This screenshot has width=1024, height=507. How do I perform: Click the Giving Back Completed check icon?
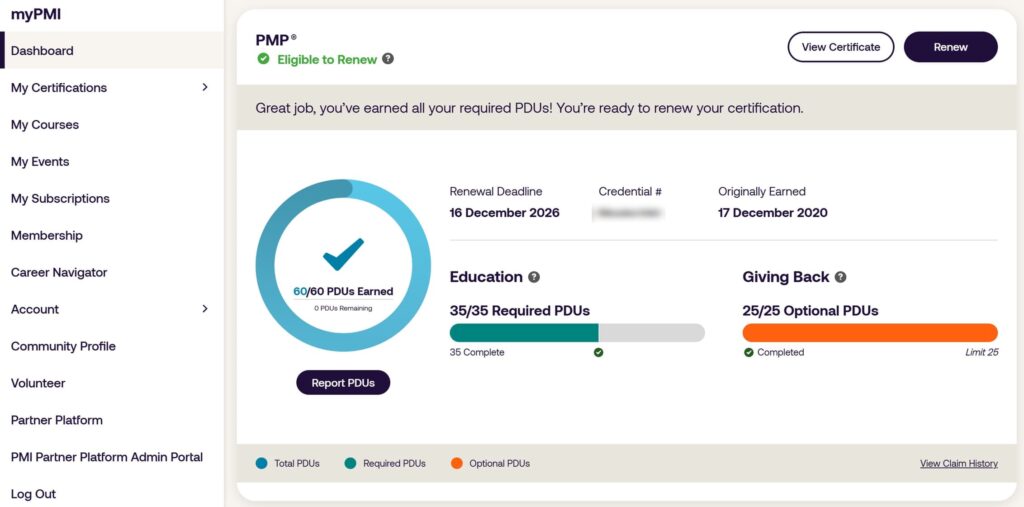point(748,352)
